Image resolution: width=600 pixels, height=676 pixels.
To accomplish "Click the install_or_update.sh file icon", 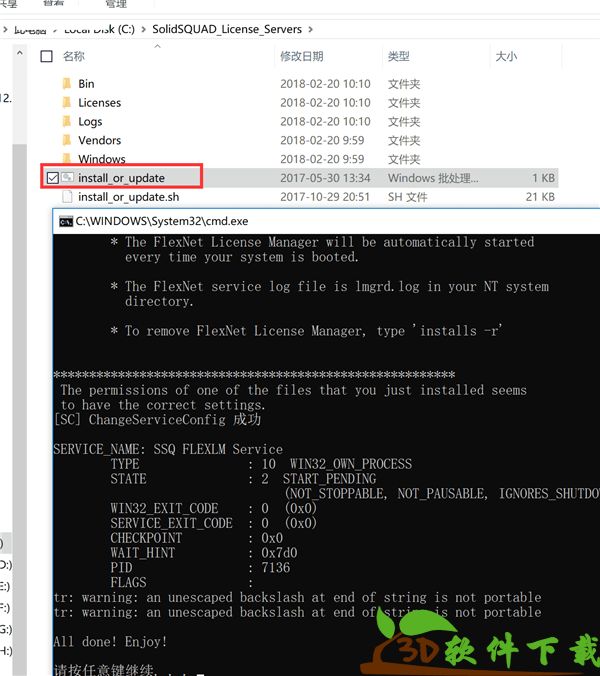I will point(67,197).
